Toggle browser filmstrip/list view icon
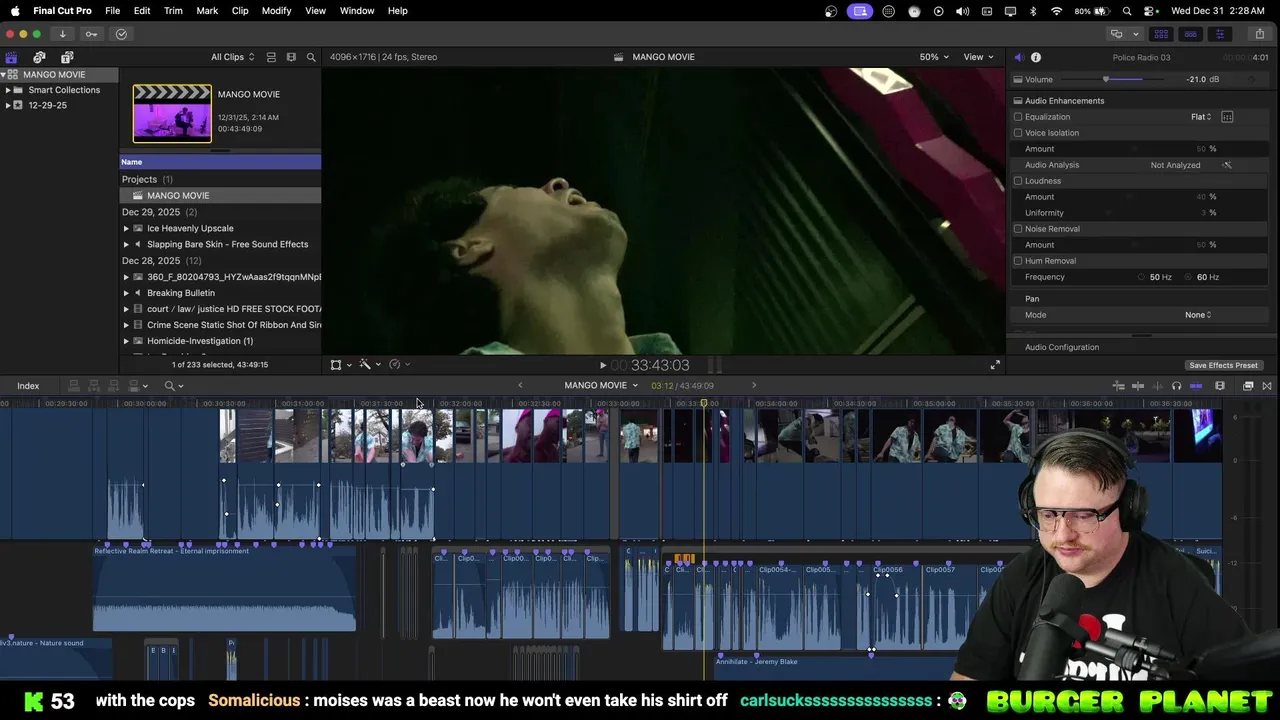Screen dimensions: 1280x720 point(271,57)
